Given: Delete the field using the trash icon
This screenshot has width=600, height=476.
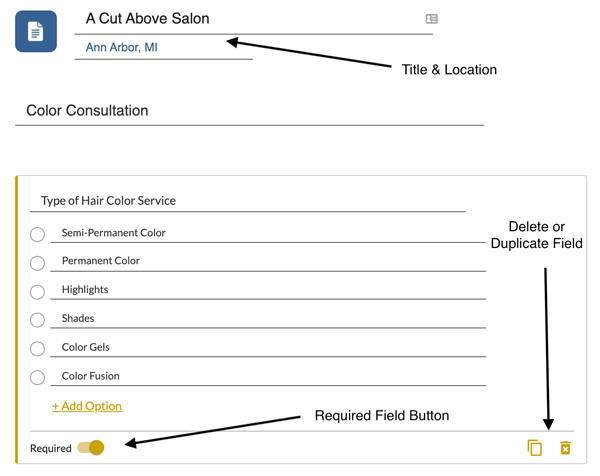Looking at the screenshot, I should pos(565,448).
